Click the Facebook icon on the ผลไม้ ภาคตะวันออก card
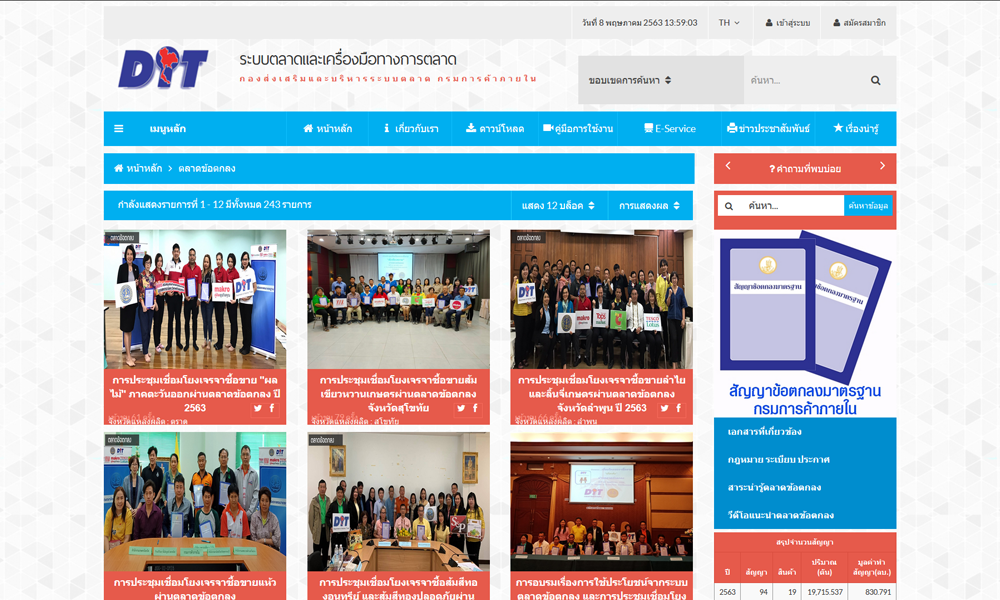The height and width of the screenshot is (600, 1000). pyautogui.click(x=272, y=408)
